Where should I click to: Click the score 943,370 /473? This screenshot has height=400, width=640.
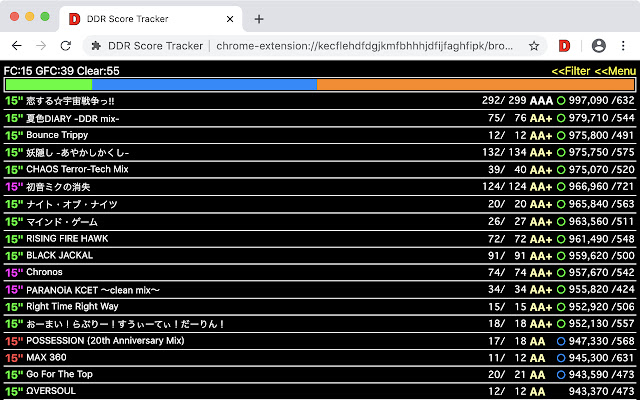coord(602,392)
